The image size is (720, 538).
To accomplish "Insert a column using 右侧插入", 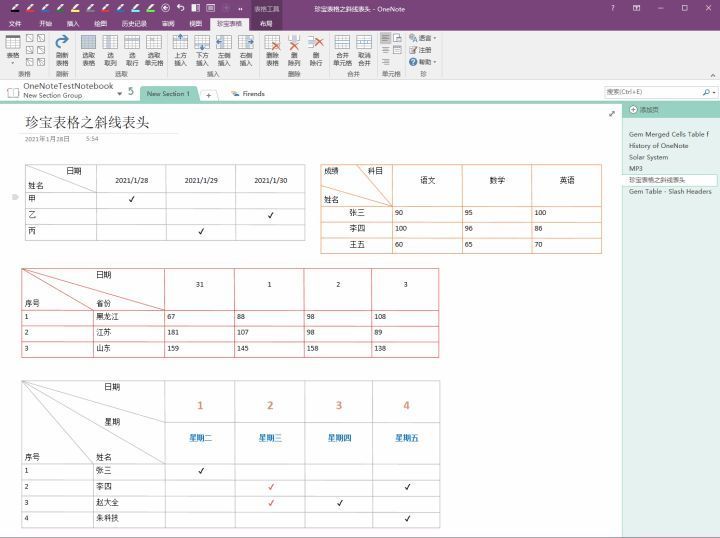I will (x=246, y=50).
